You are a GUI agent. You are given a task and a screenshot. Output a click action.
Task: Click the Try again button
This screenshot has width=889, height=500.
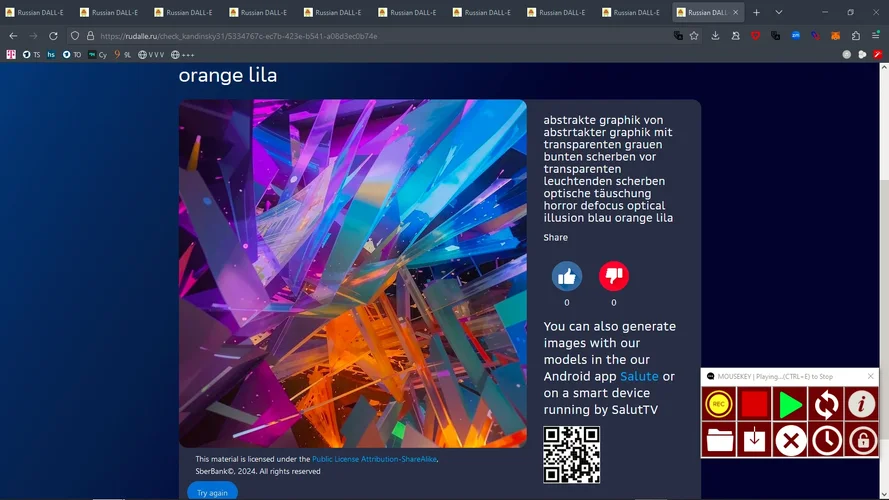212,492
